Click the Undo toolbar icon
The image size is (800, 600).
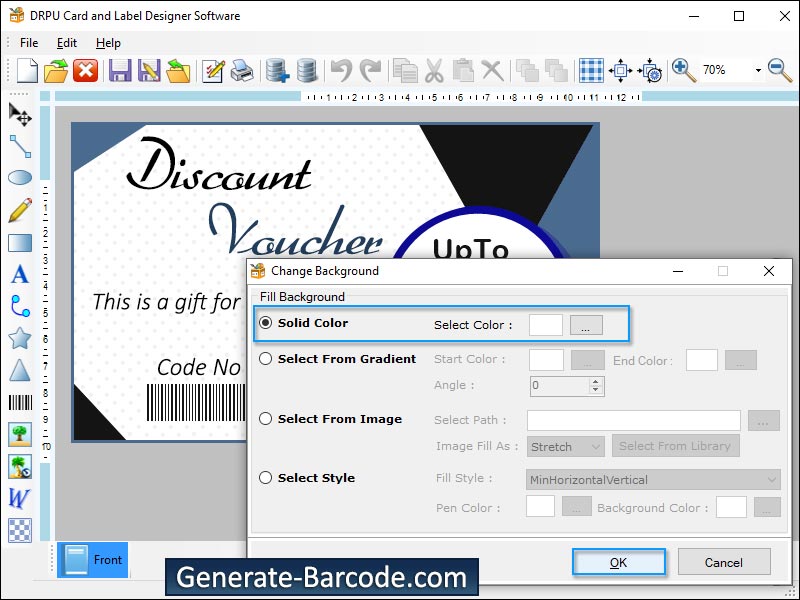[340, 69]
